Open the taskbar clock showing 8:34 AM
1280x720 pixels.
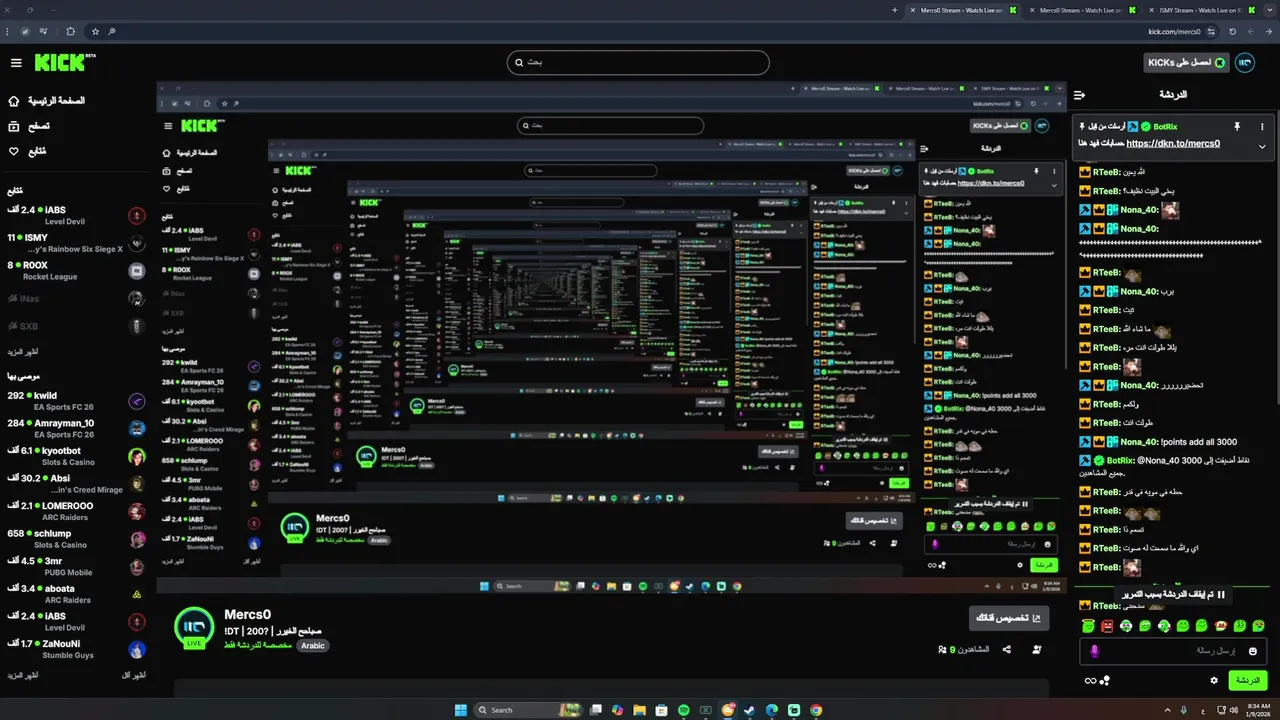point(1258,710)
